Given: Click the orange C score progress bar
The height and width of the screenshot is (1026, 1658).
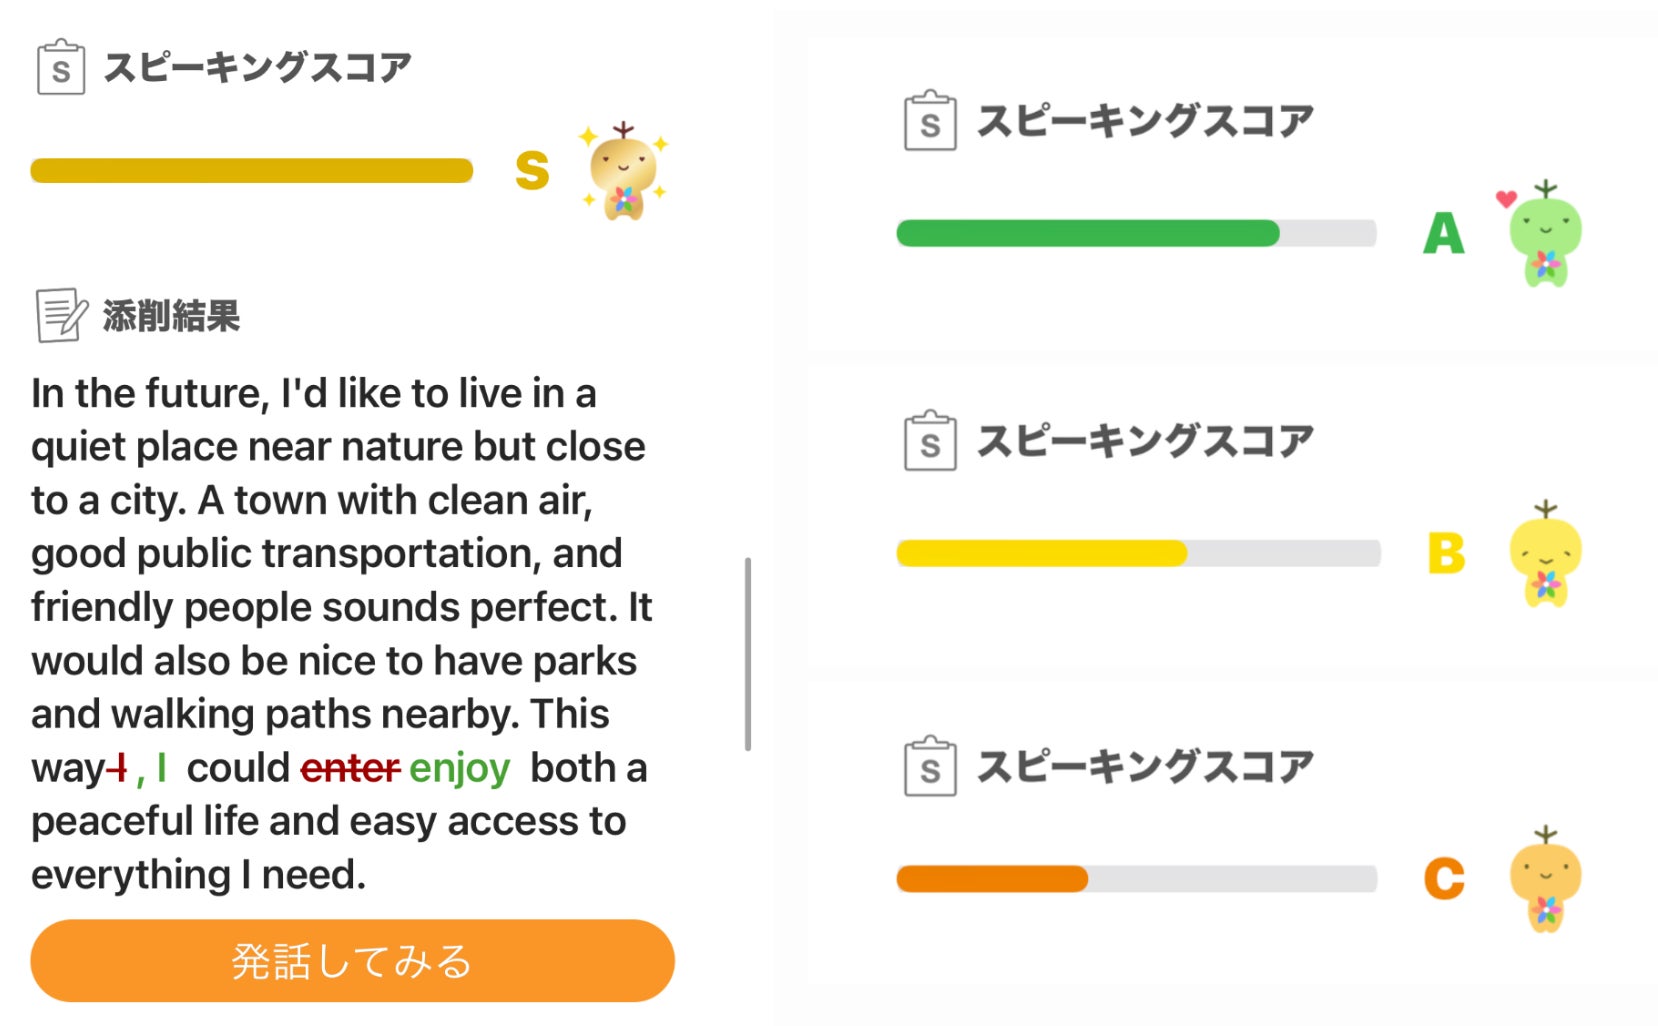Looking at the screenshot, I should pyautogui.click(x=992, y=879).
